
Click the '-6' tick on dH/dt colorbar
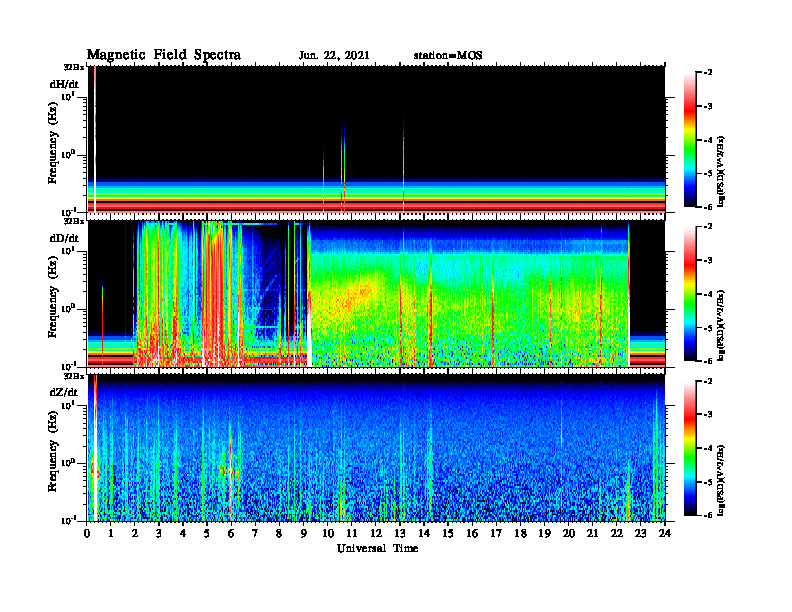tap(708, 207)
